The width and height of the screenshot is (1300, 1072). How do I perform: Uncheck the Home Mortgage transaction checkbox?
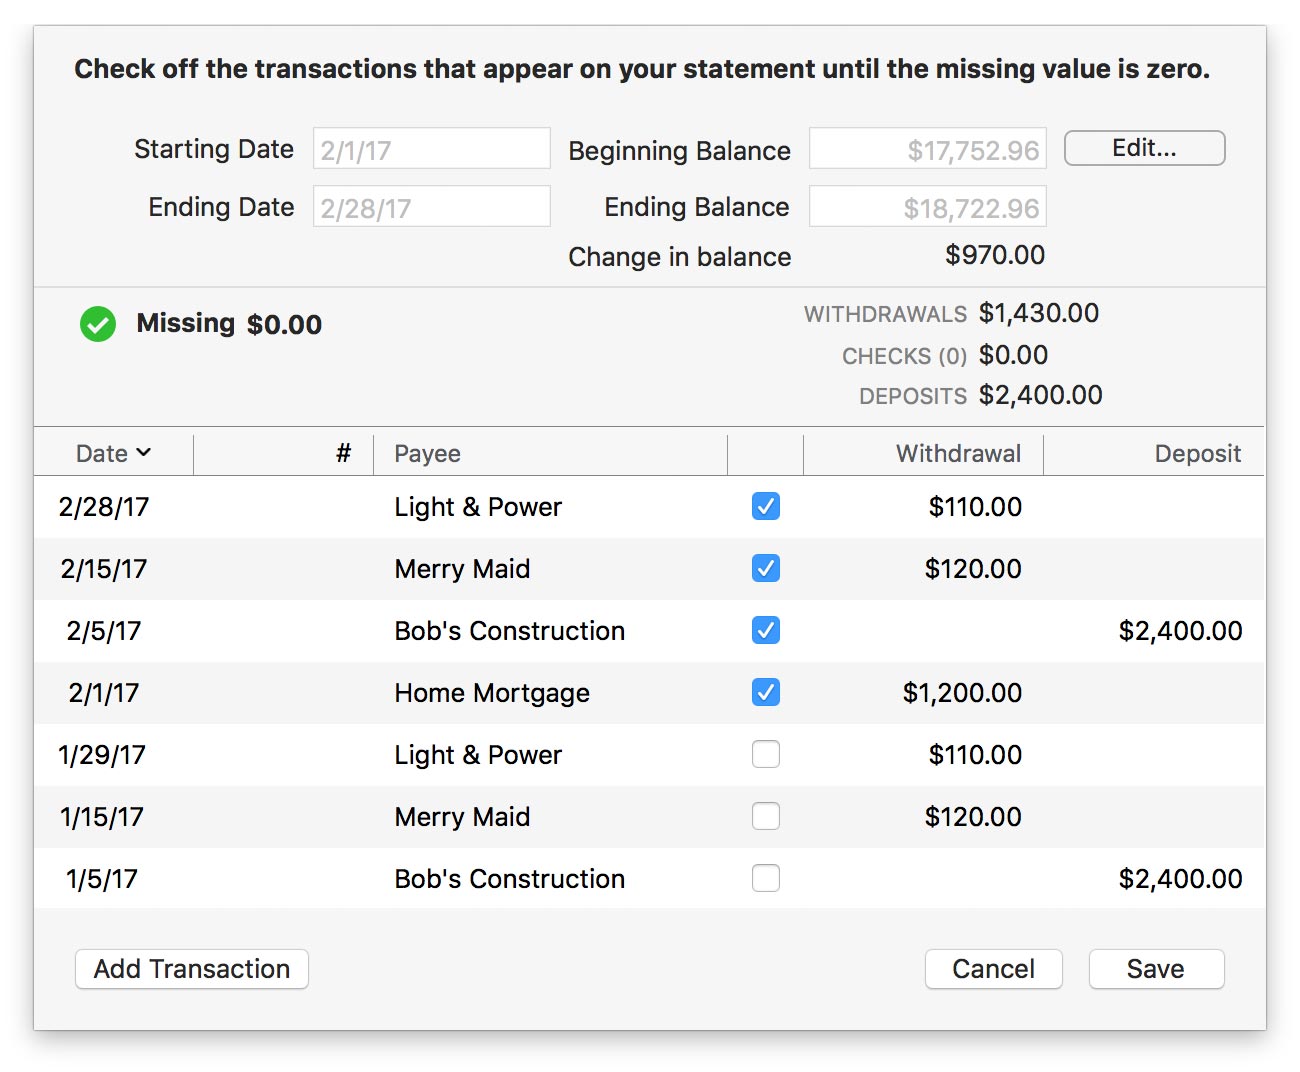point(765,693)
